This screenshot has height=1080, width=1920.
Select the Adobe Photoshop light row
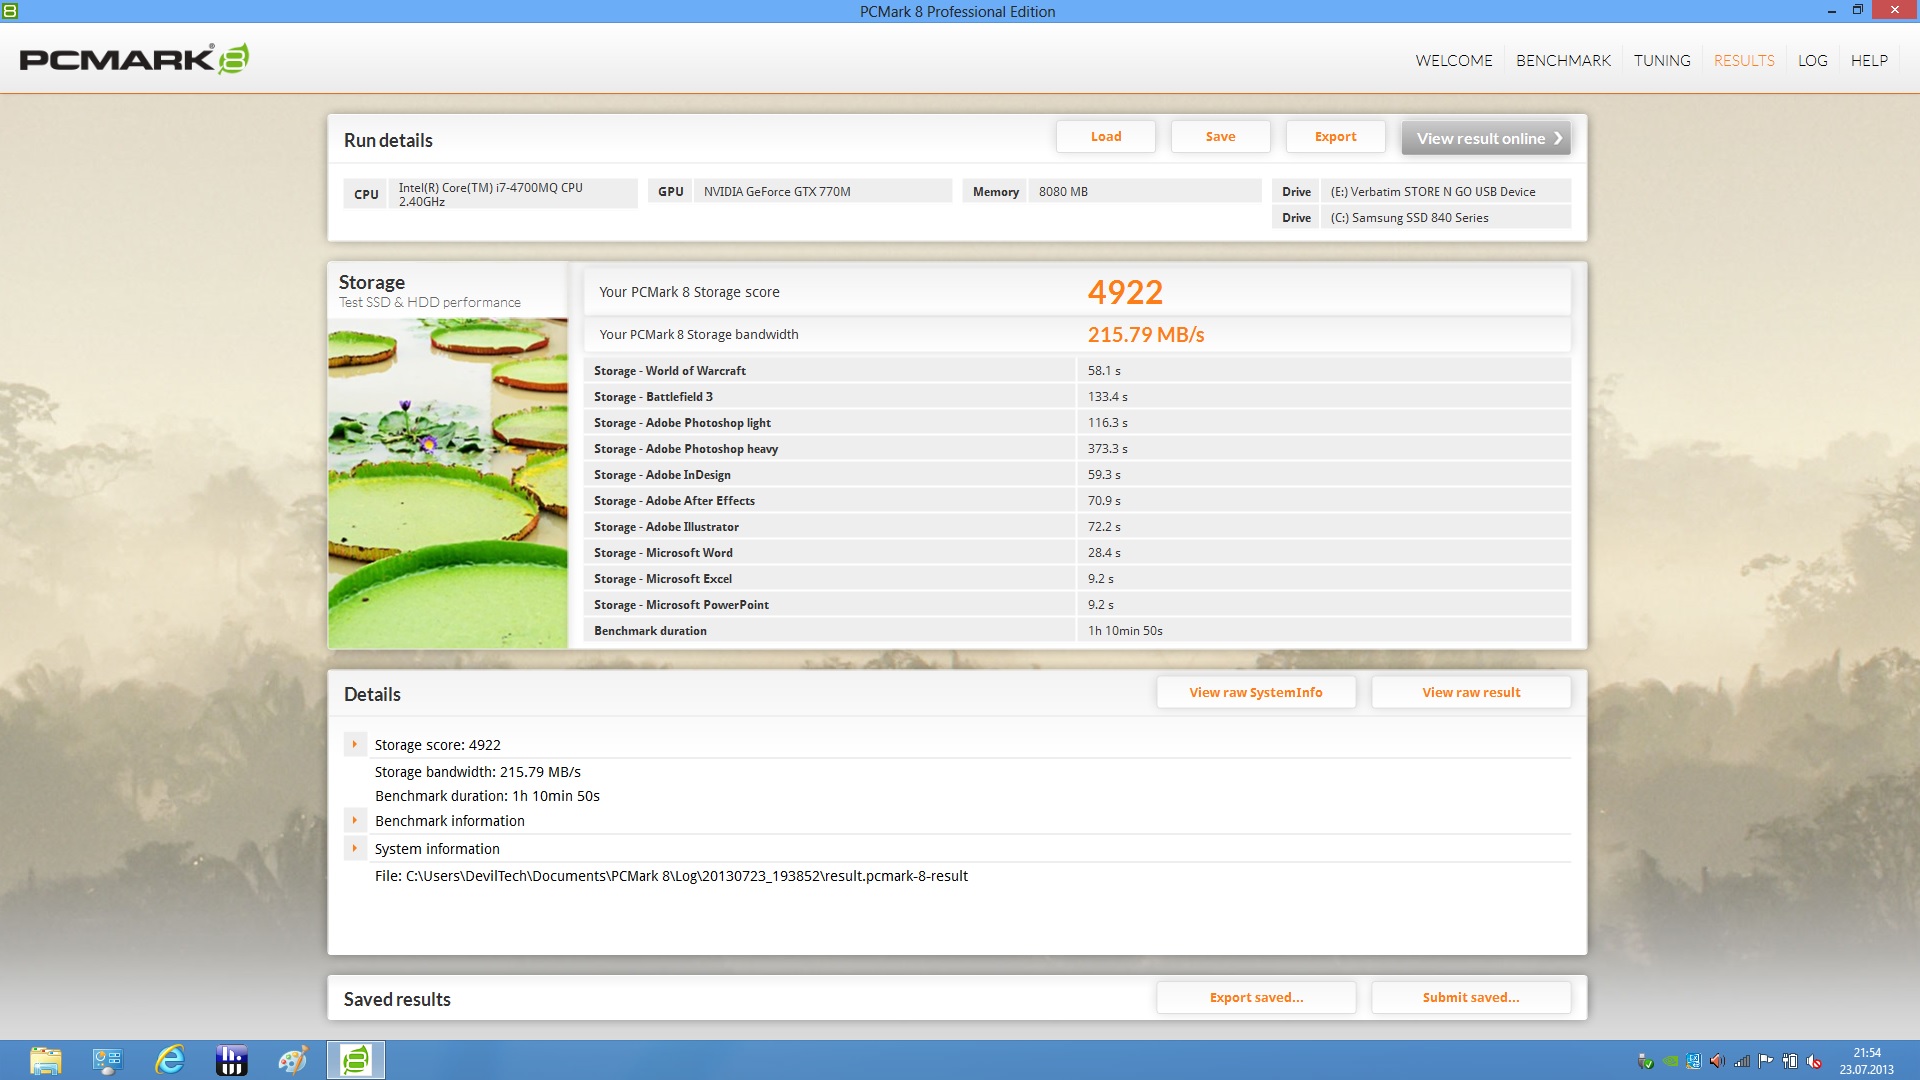pyautogui.click(x=1077, y=423)
